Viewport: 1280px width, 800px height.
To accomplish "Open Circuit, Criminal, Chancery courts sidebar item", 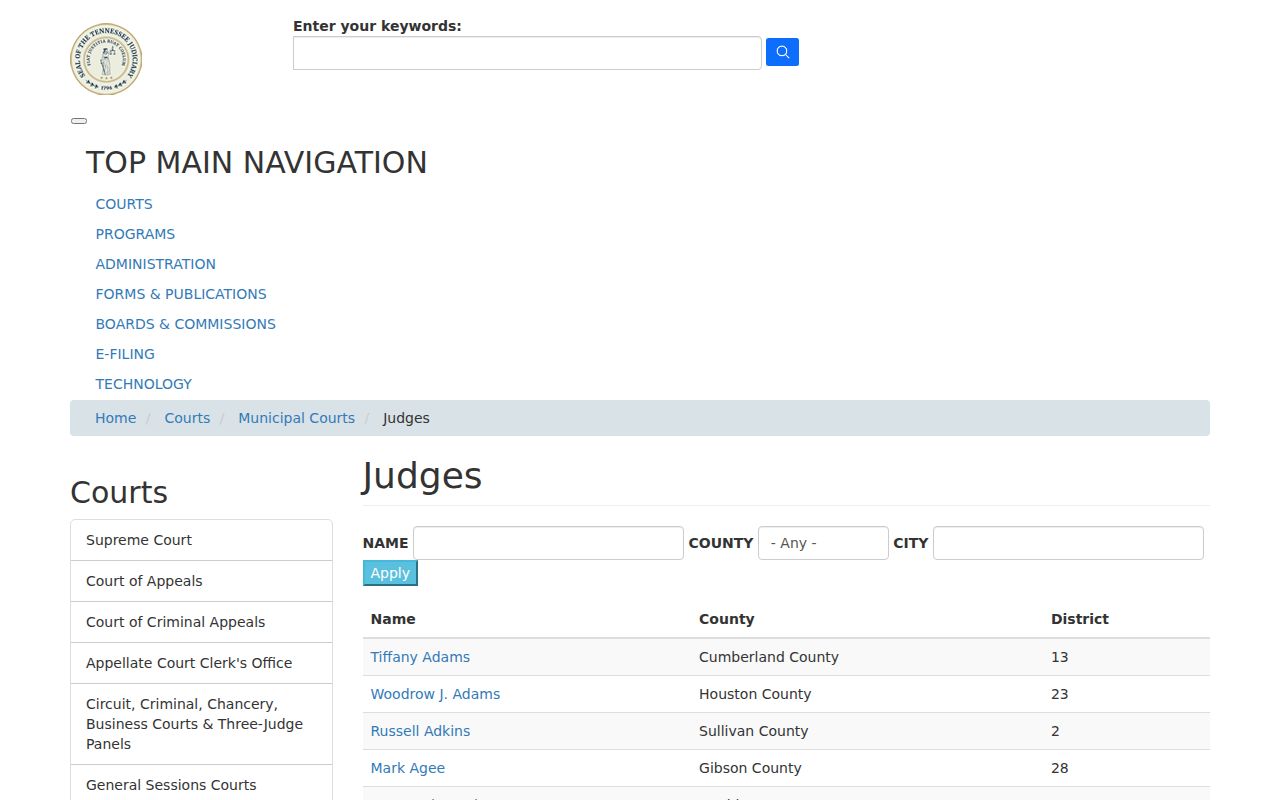I will tap(201, 724).
